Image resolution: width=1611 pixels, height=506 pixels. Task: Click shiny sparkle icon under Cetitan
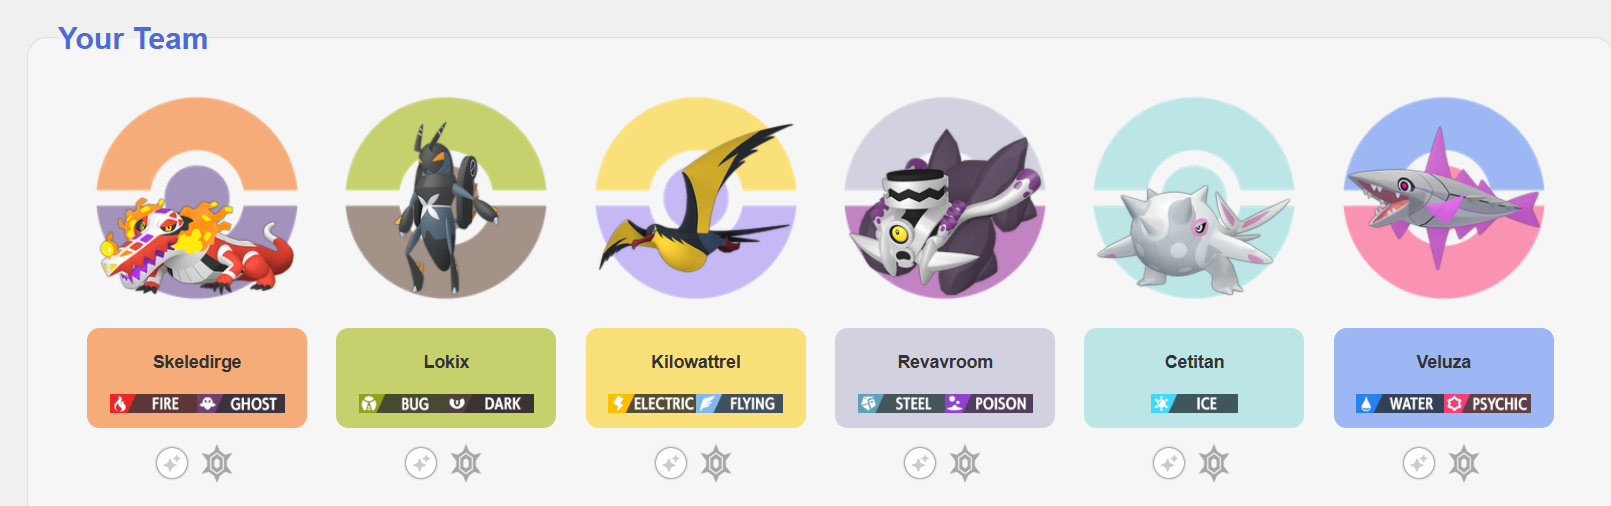(1169, 463)
